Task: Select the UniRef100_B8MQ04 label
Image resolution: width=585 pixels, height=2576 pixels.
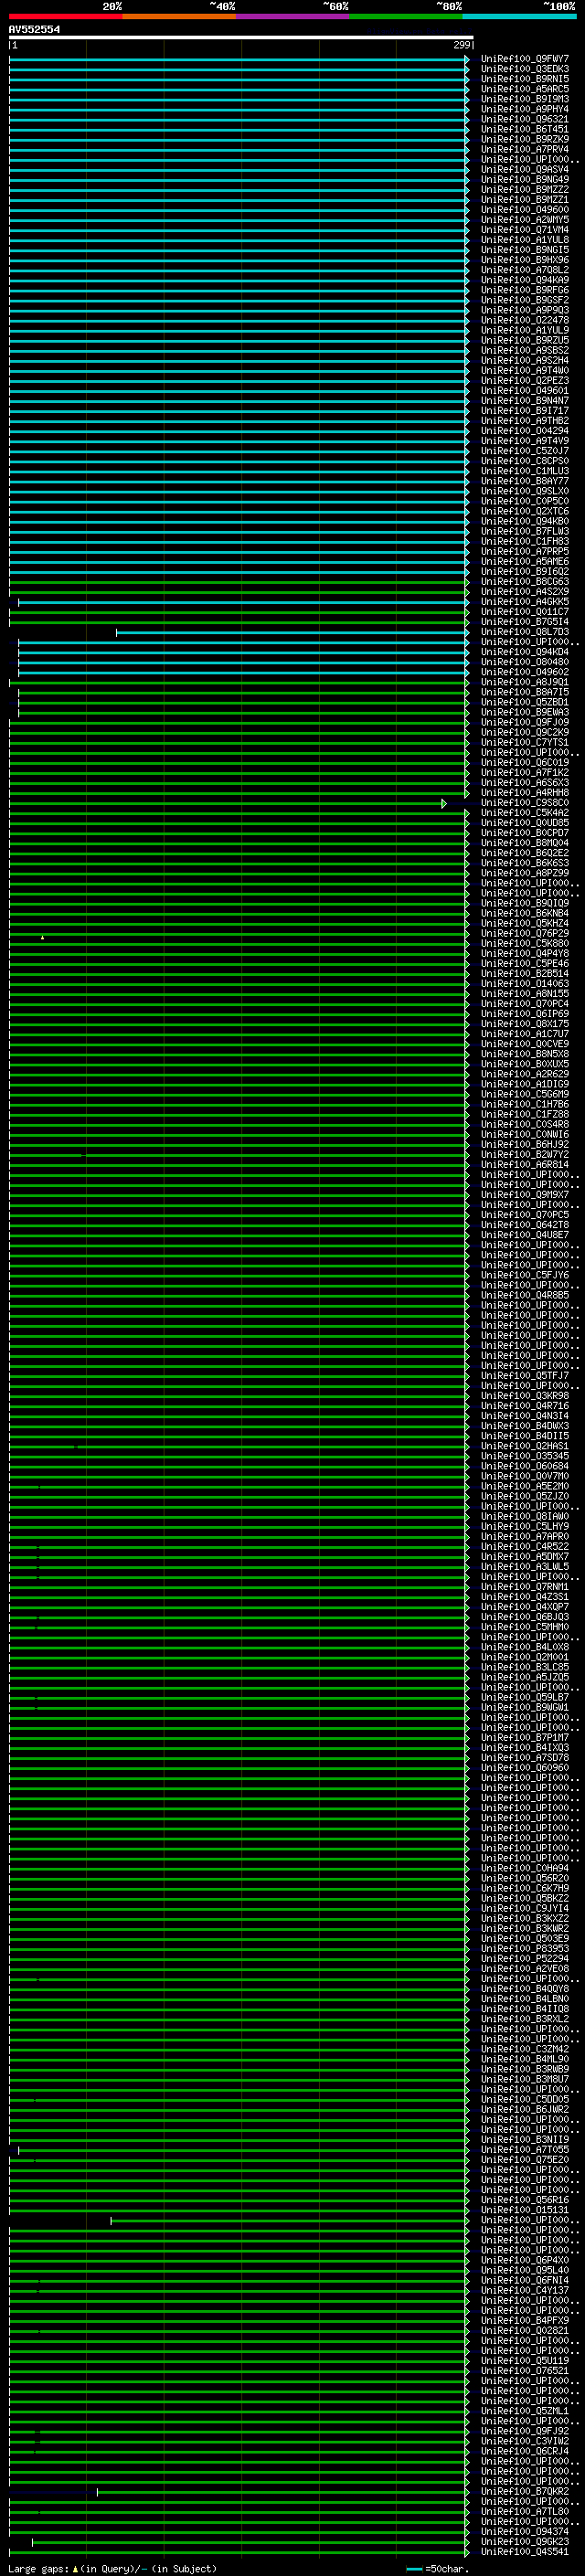Action: 525,843
